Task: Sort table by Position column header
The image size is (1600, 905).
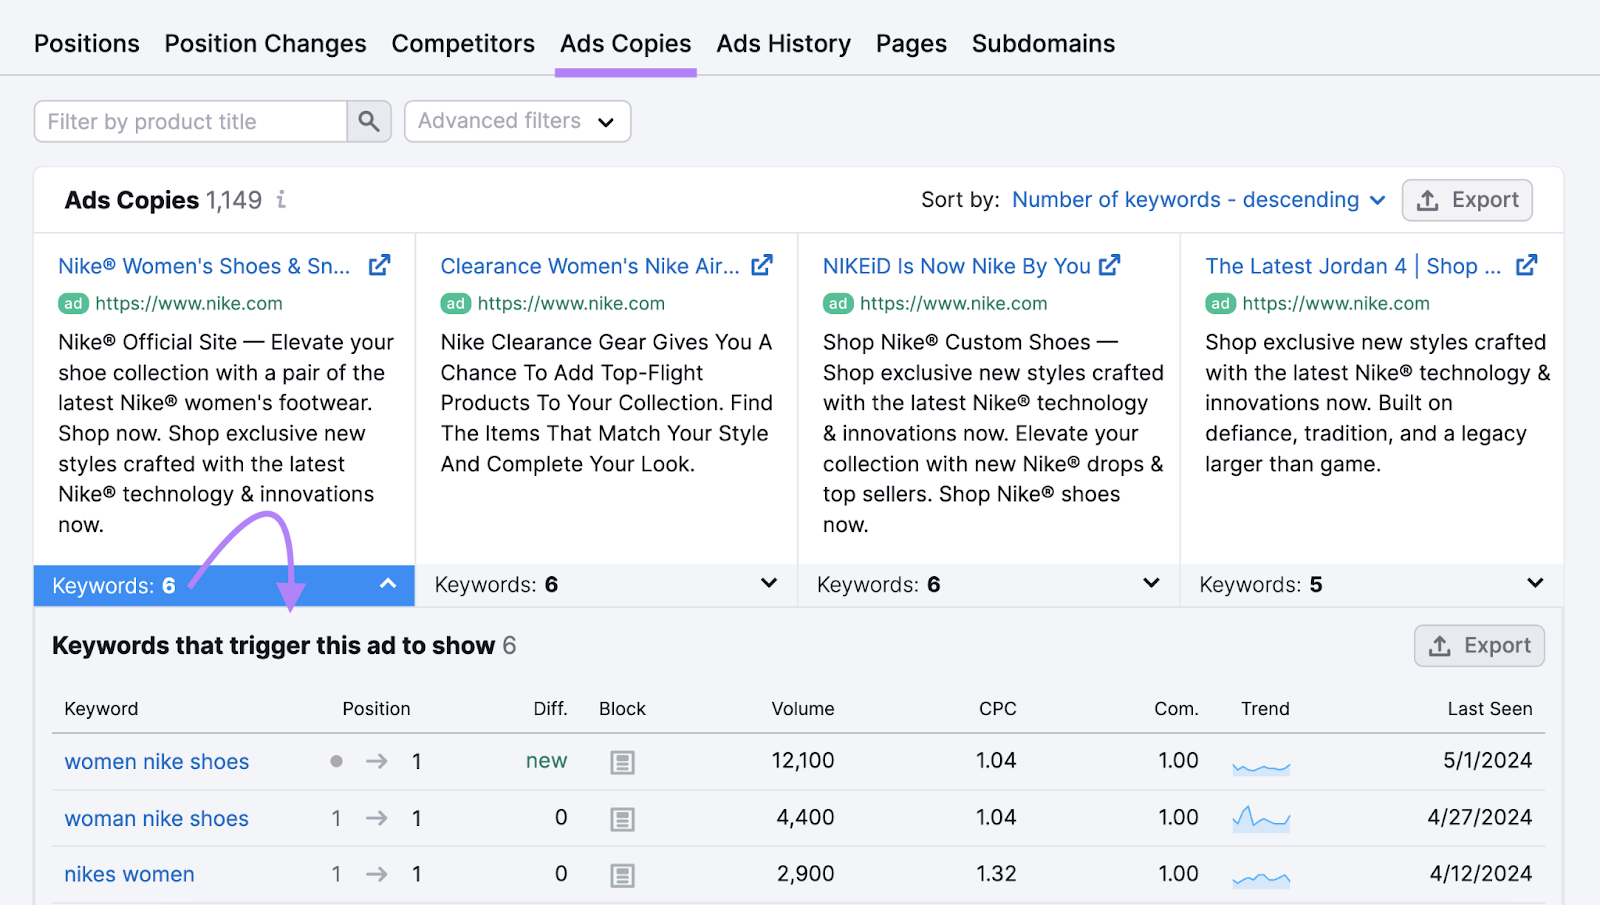Action: click(376, 709)
